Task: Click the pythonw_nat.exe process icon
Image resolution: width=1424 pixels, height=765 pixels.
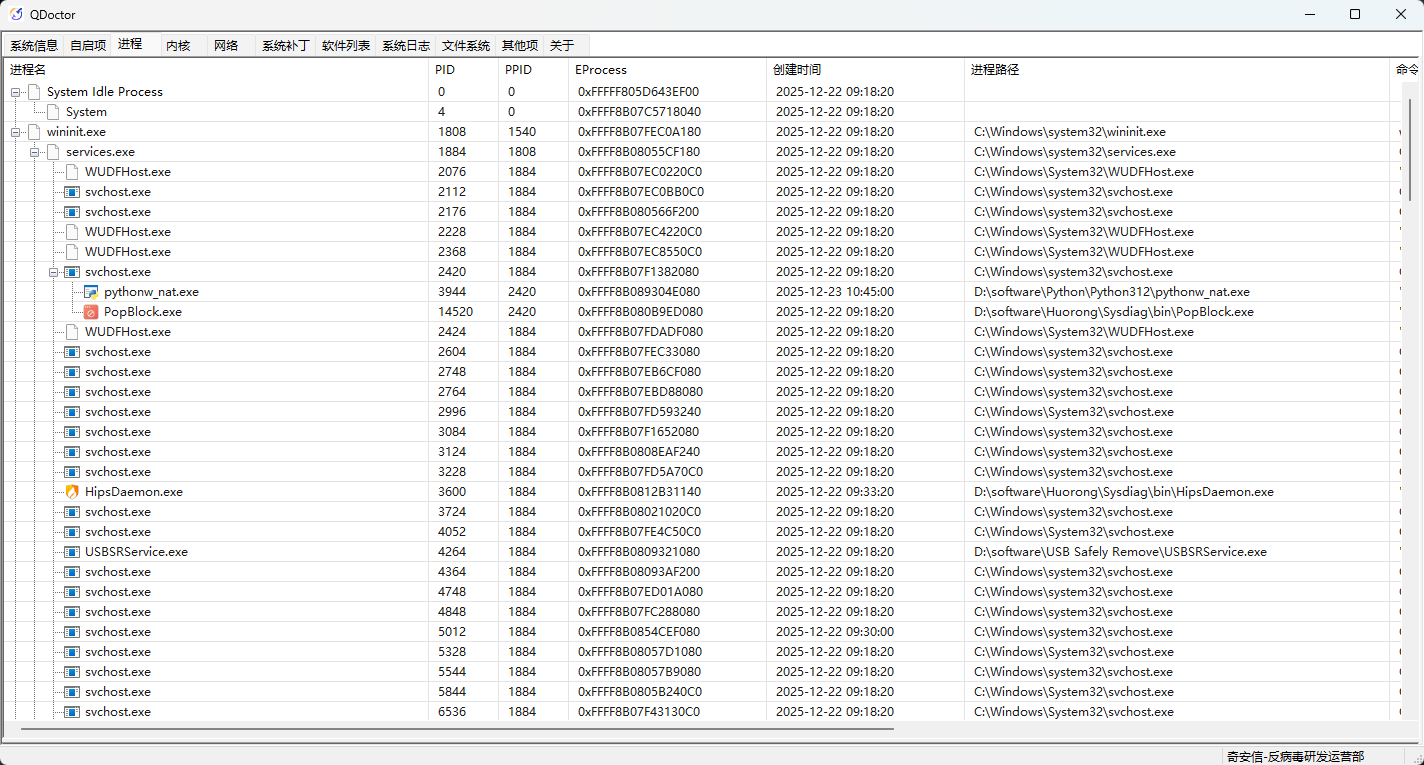Action: pos(91,292)
